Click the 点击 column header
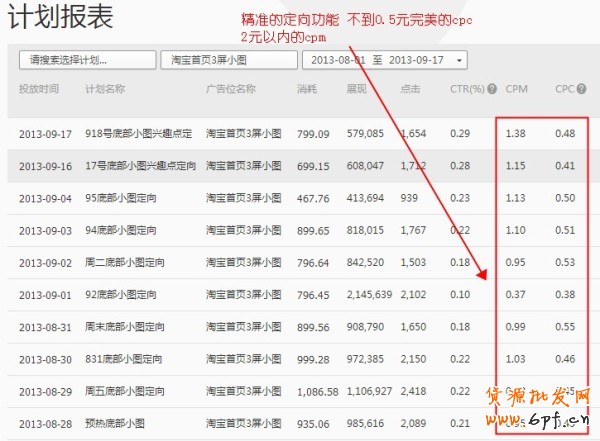 pyautogui.click(x=410, y=89)
